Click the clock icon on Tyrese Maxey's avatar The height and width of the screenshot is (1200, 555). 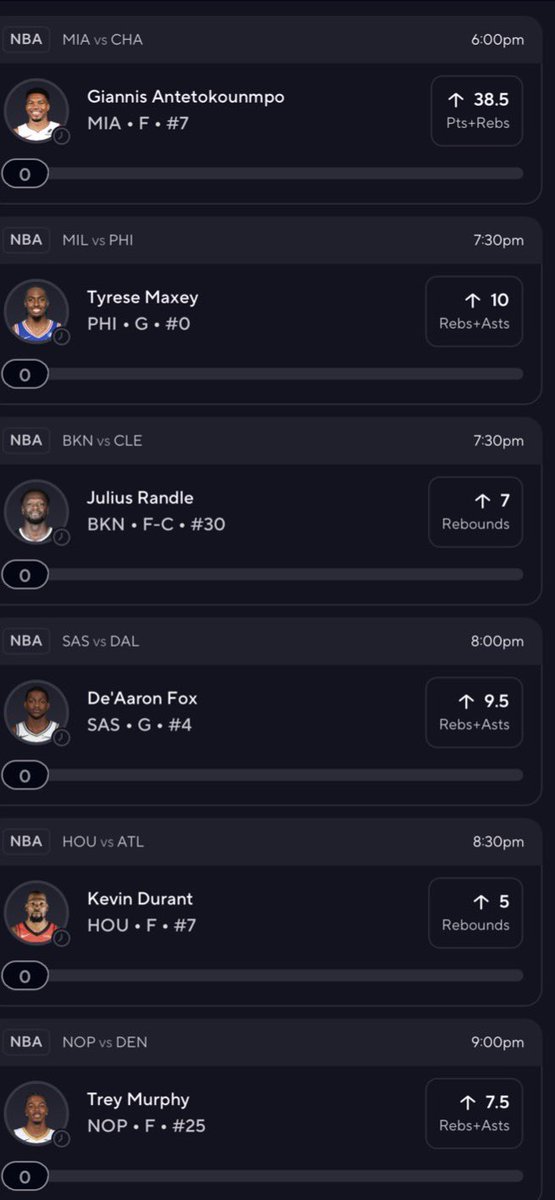point(61,337)
